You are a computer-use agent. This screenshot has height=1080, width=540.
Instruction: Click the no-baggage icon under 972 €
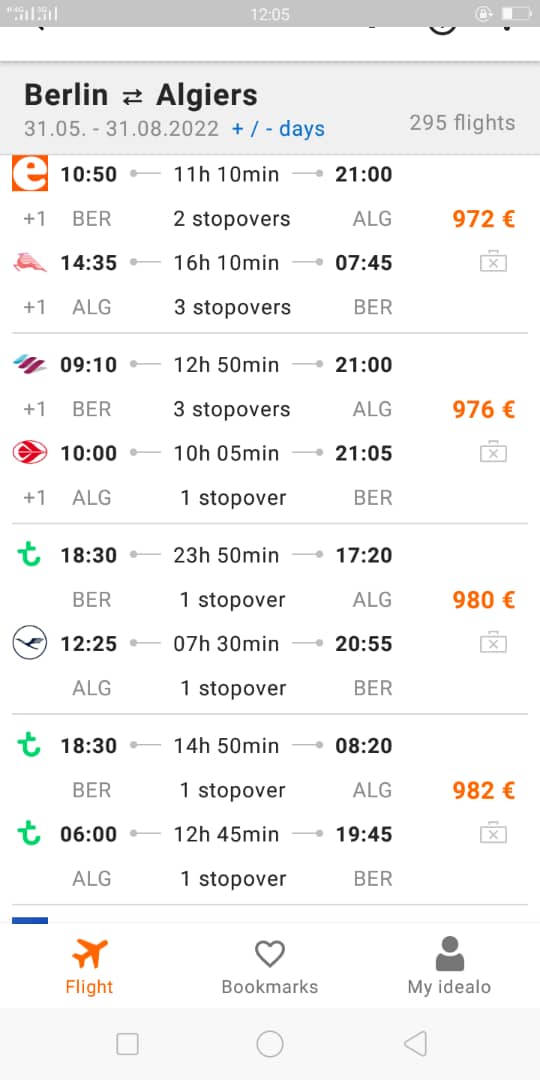[x=493, y=262]
